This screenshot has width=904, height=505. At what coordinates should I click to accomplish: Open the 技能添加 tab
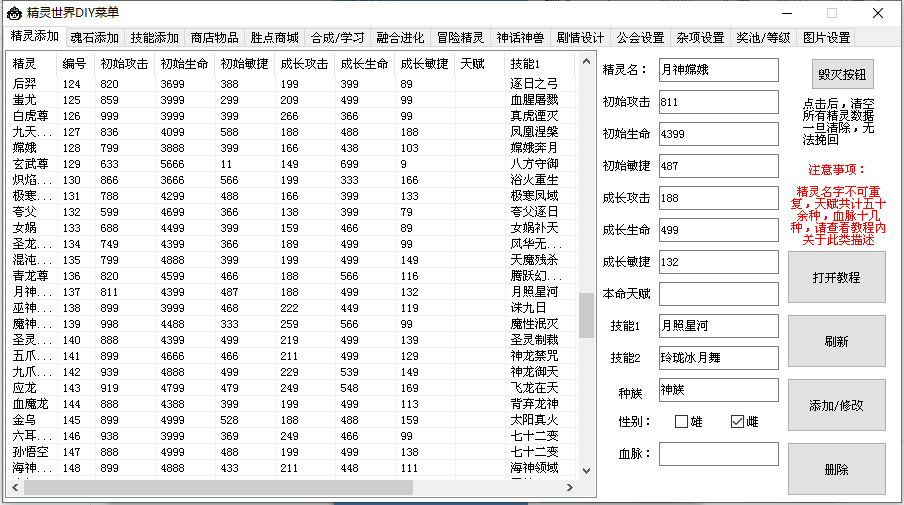[x=155, y=38]
